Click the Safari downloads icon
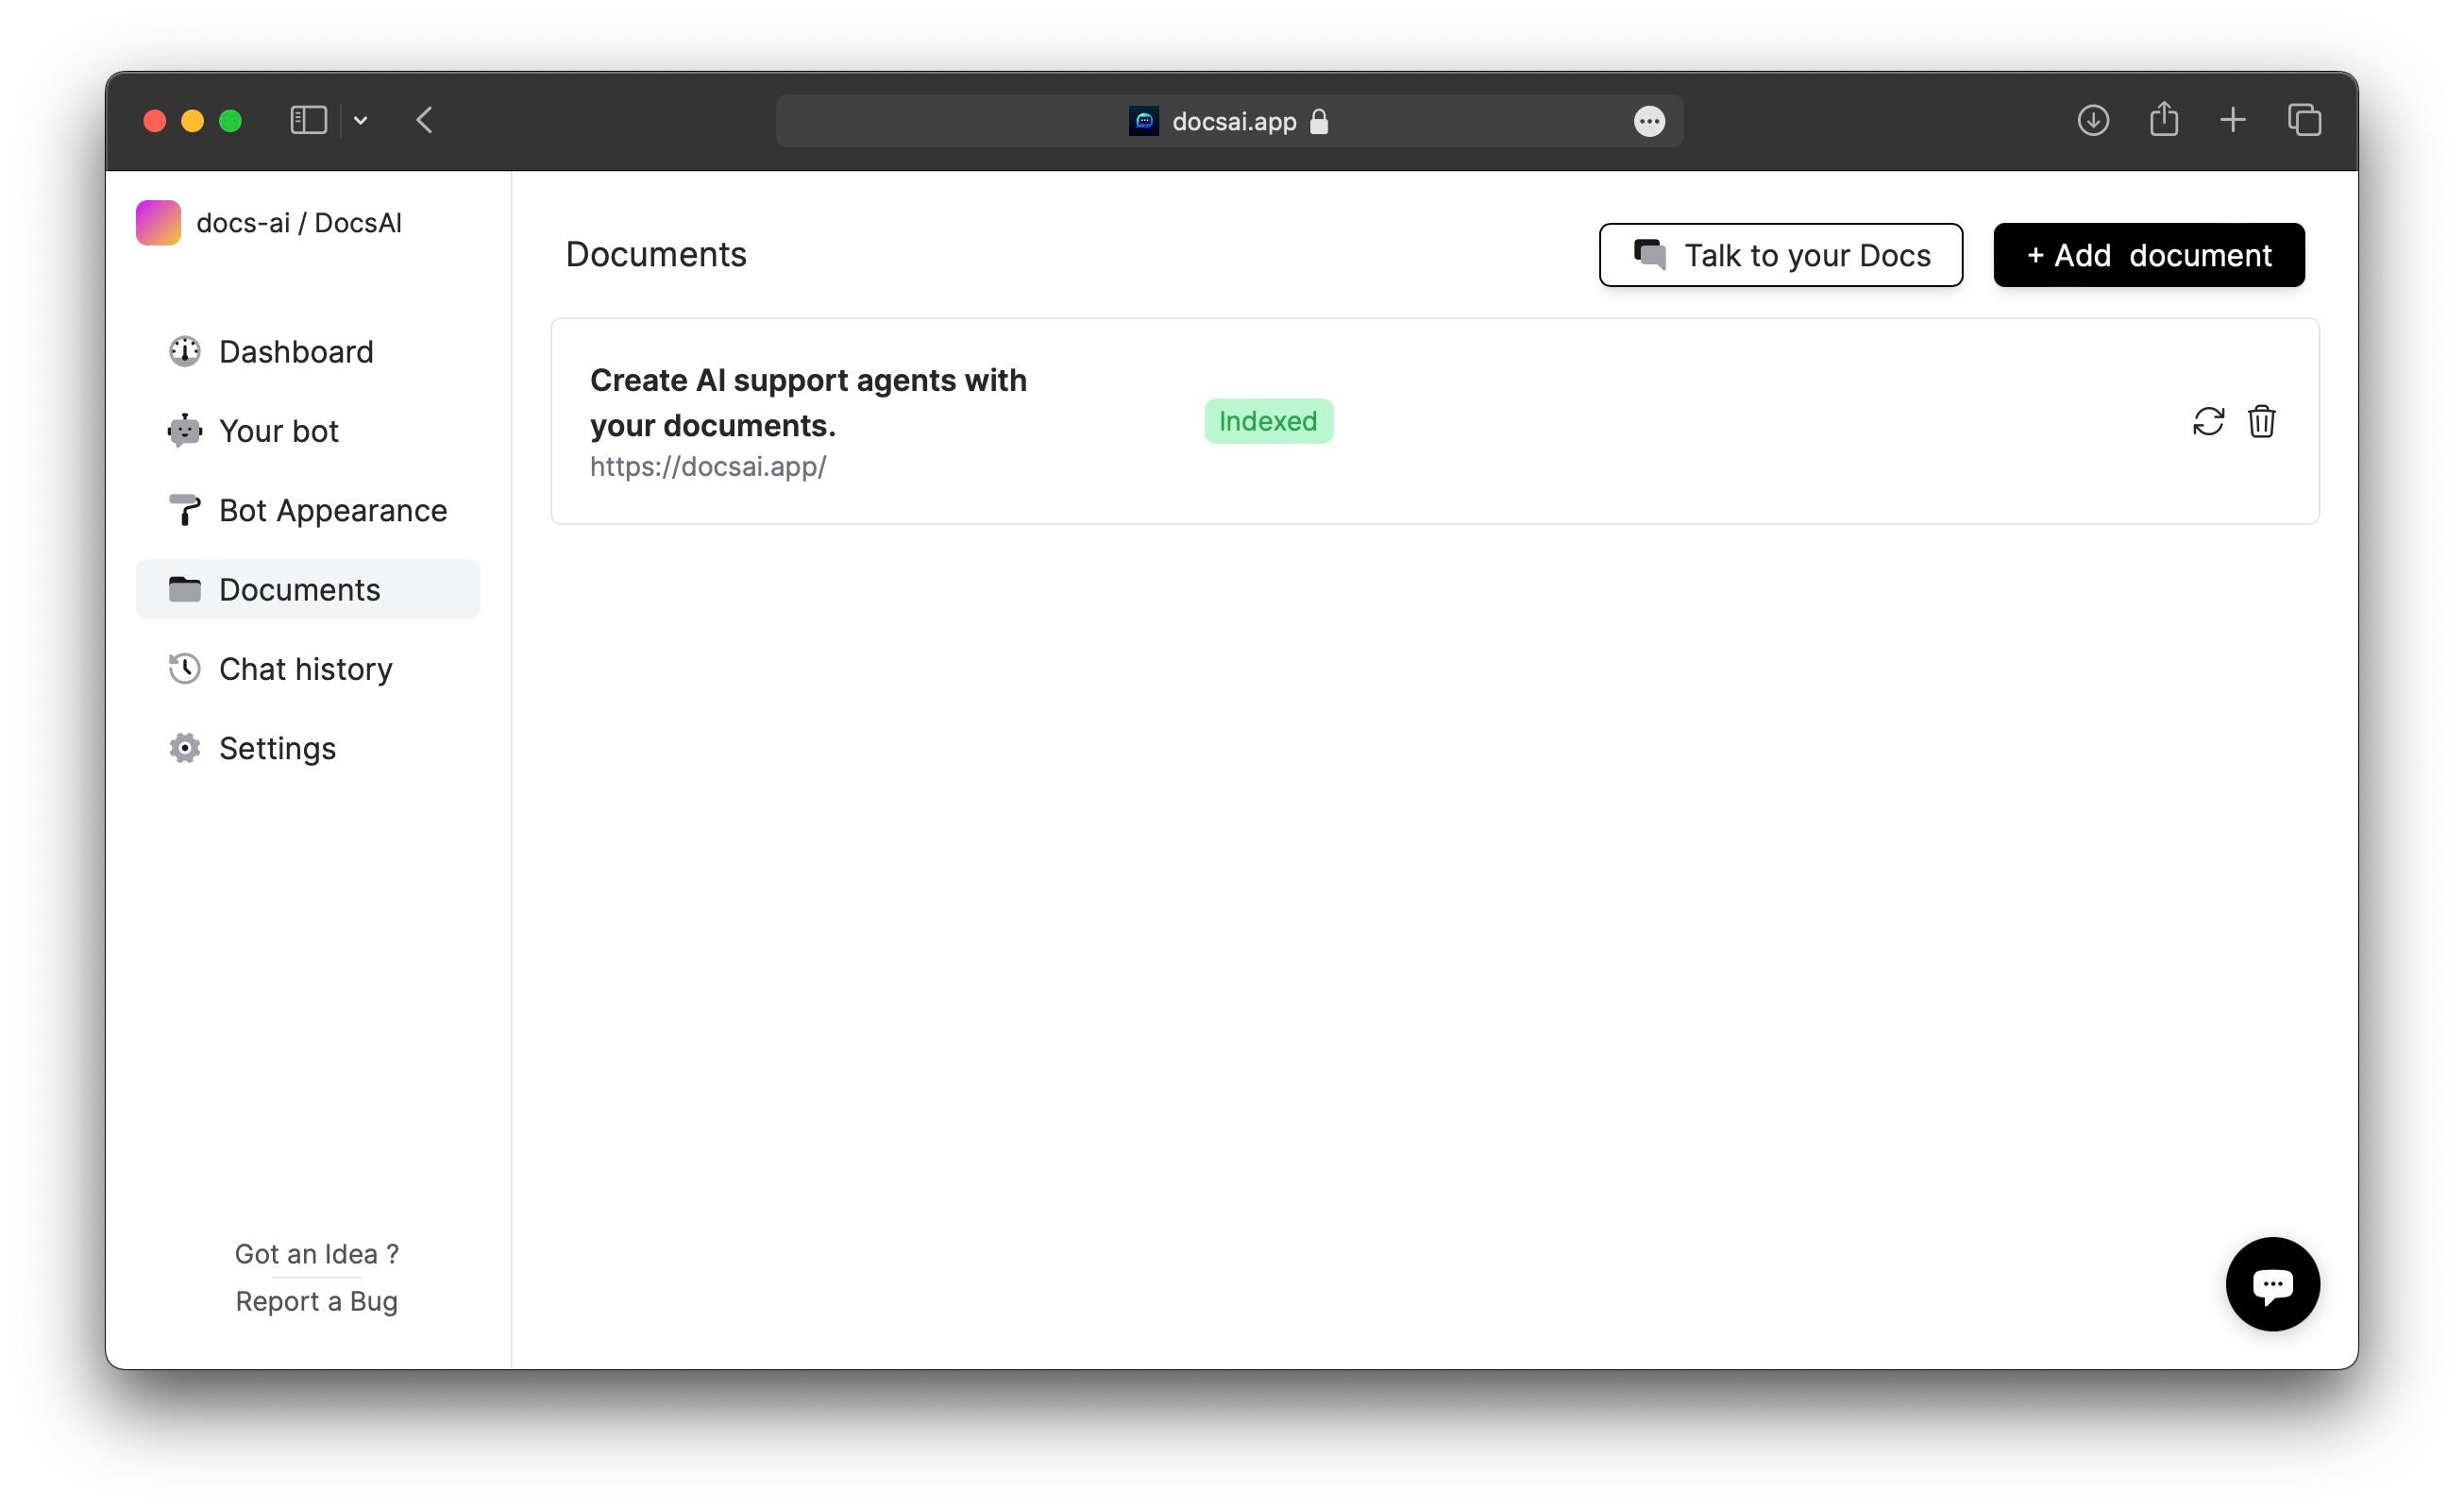 pos(2093,120)
